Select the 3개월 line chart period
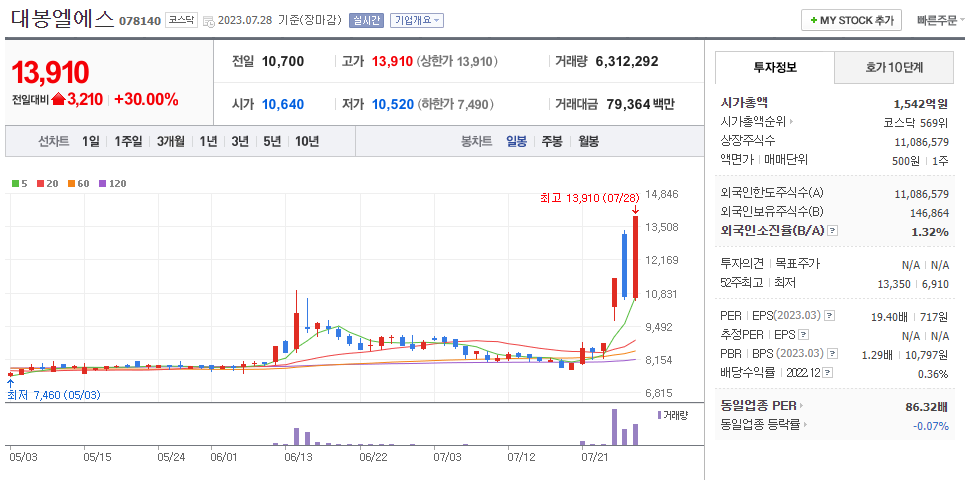The height and width of the screenshot is (480, 971). point(171,141)
